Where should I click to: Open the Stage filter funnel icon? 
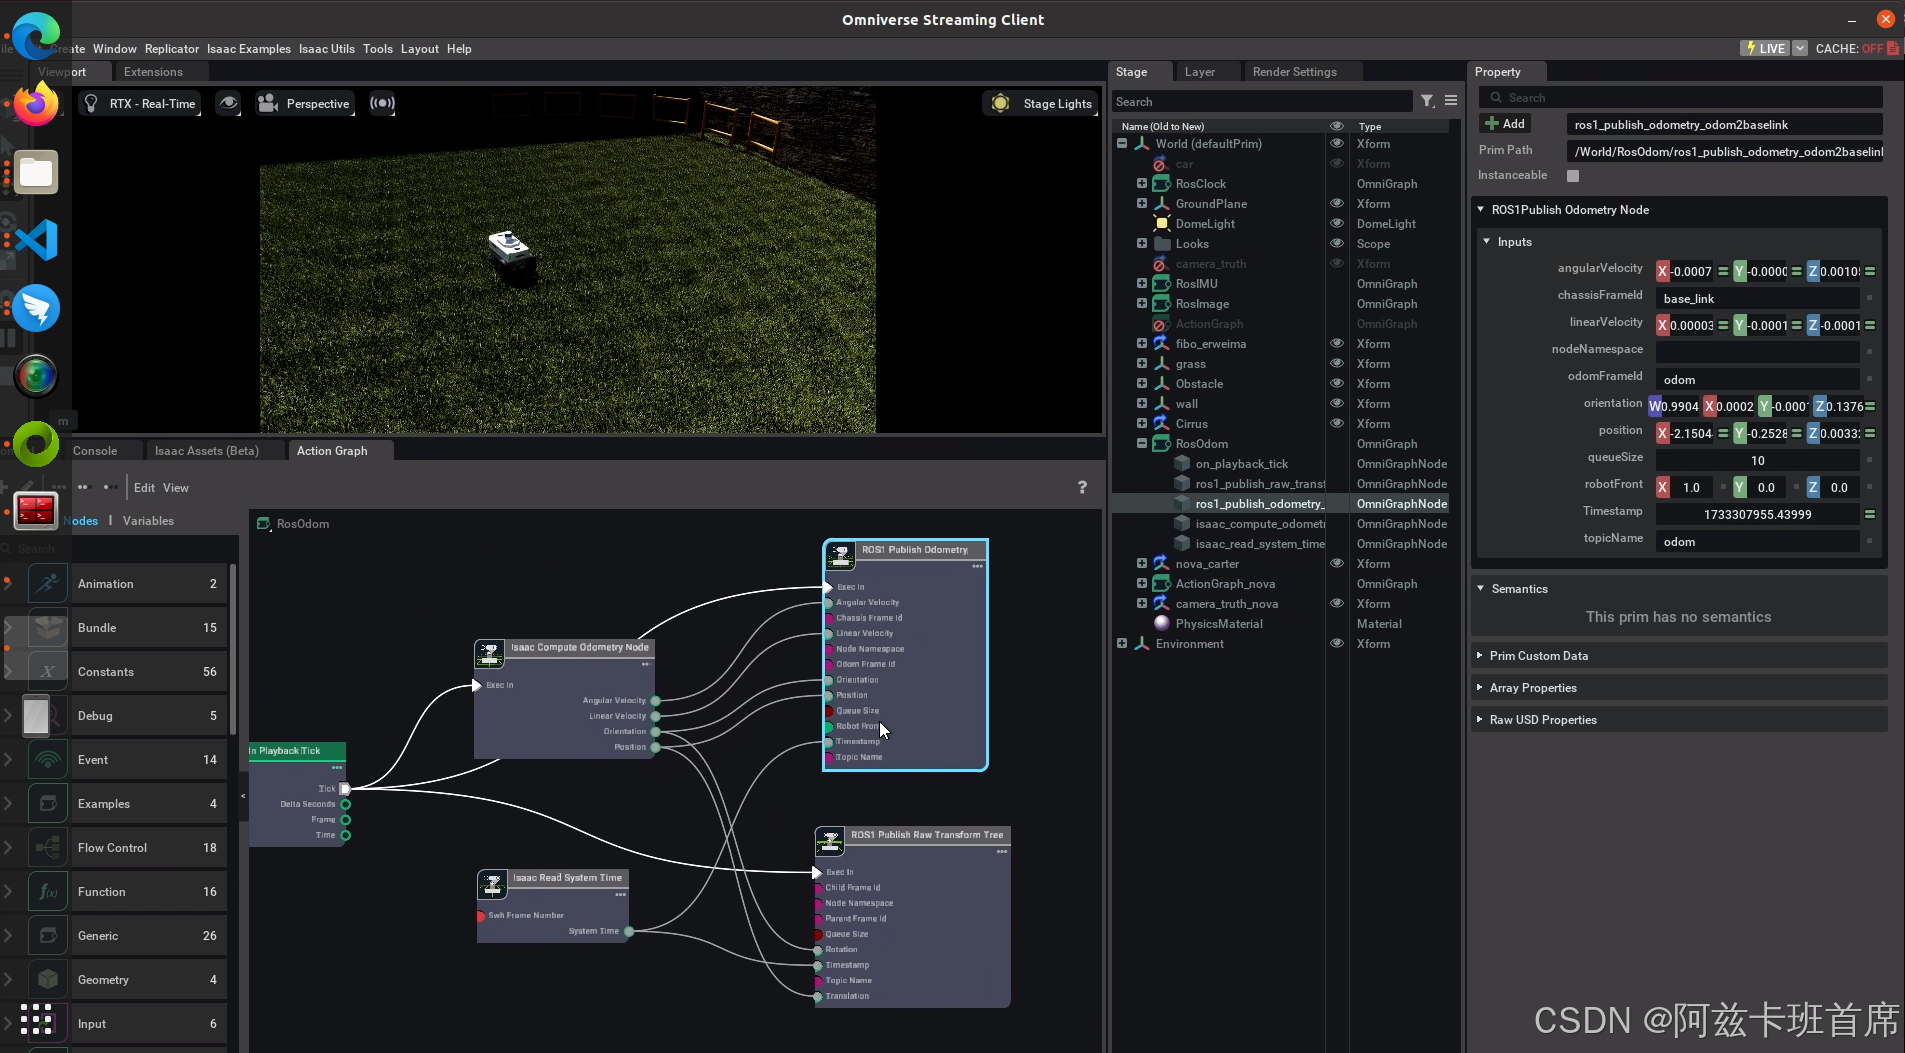click(x=1428, y=101)
